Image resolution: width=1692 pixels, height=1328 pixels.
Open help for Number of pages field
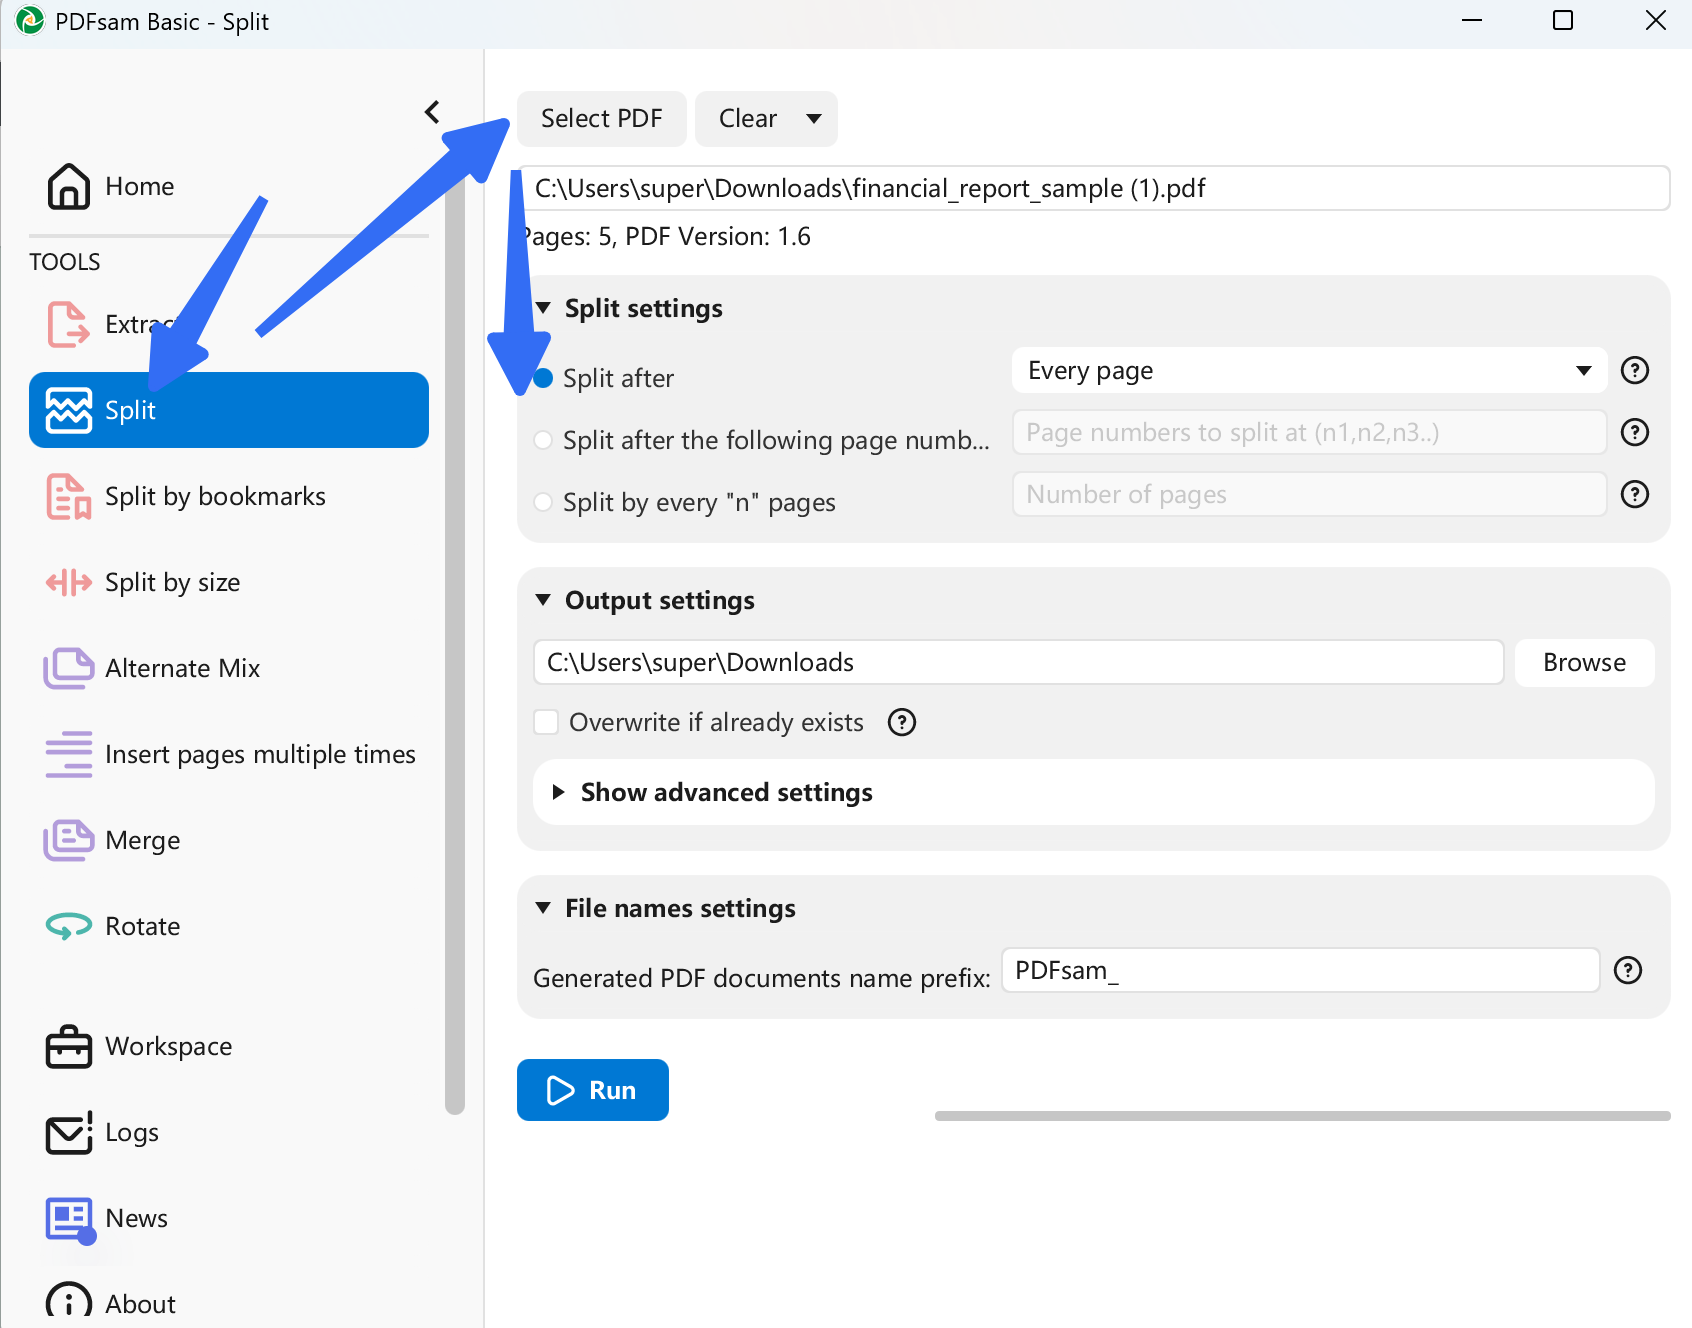coord(1634,494)
